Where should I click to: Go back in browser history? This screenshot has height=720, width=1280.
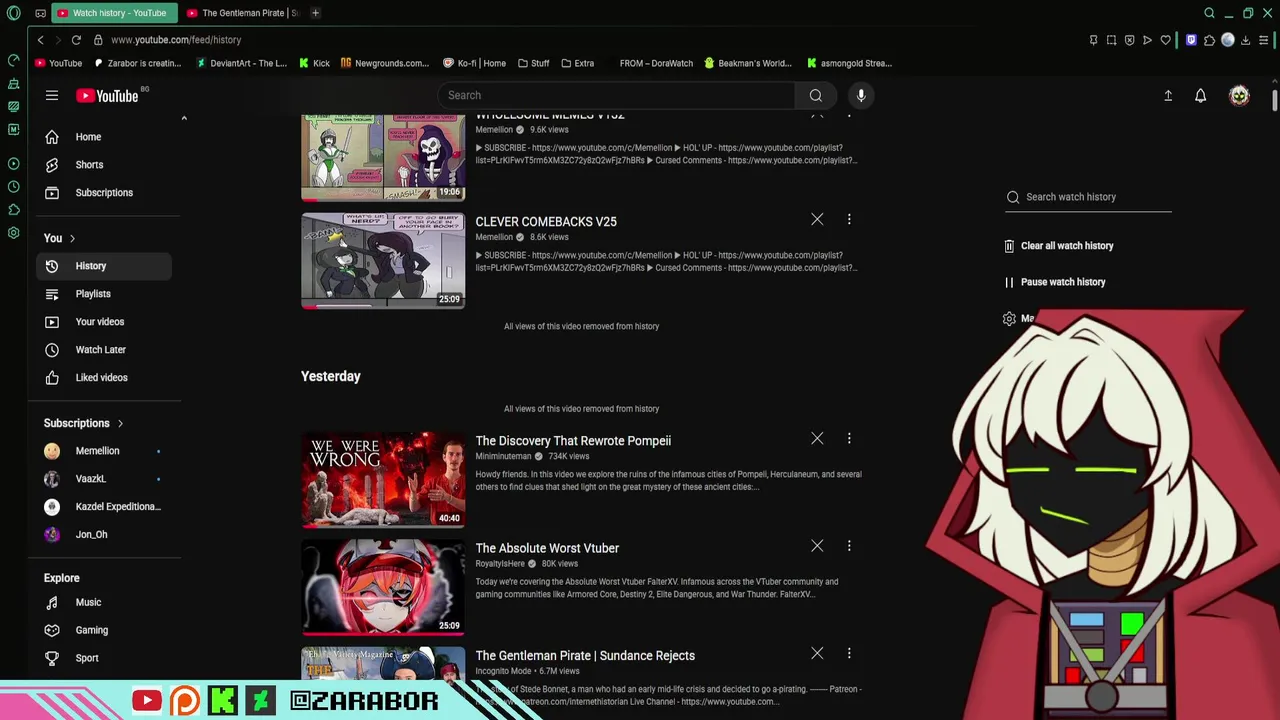[40, 40]
